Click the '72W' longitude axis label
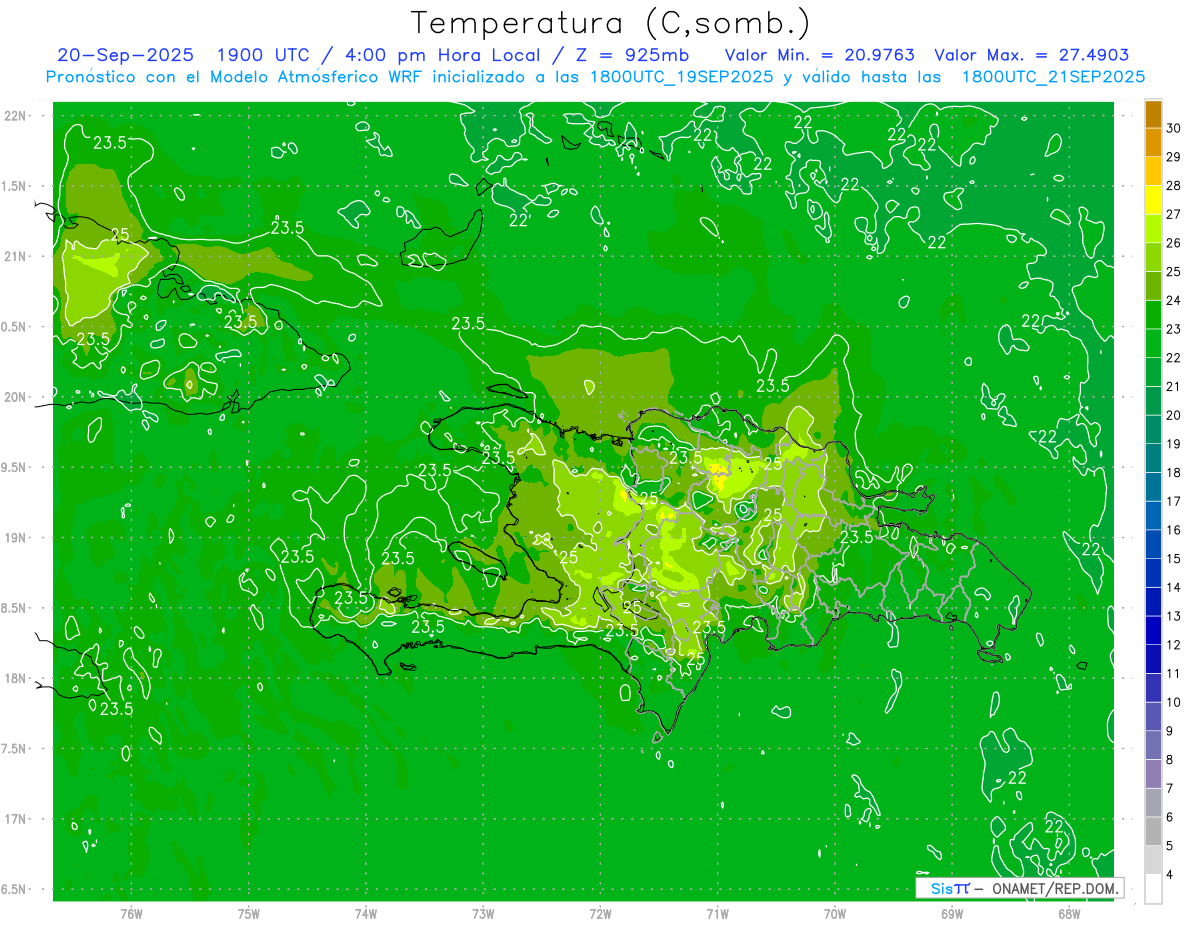The image size is (1200, 927). [x=600, y=914]
